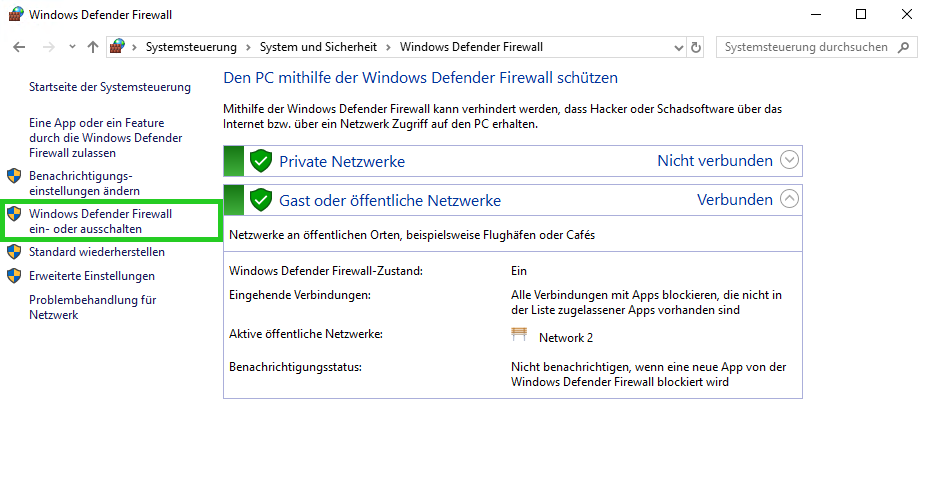Go back with the back arrow
The height and width of the screenshot is (501, 930).
[19, 47]
